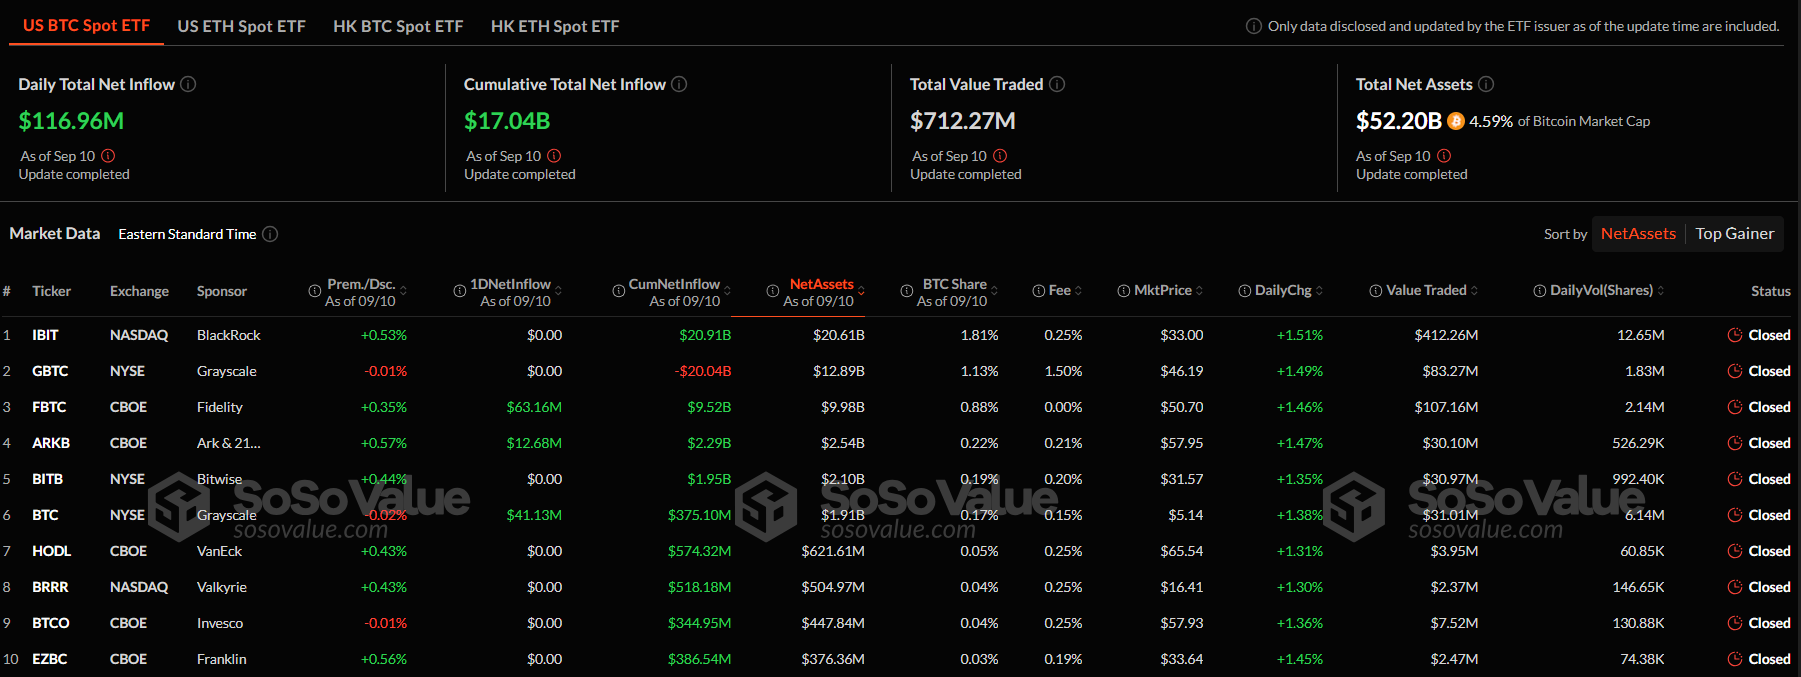This screenshot has height=677, width=1801.
Task: Click the clock status icon in EZBC row
Action: click(x=1735, y=659)
